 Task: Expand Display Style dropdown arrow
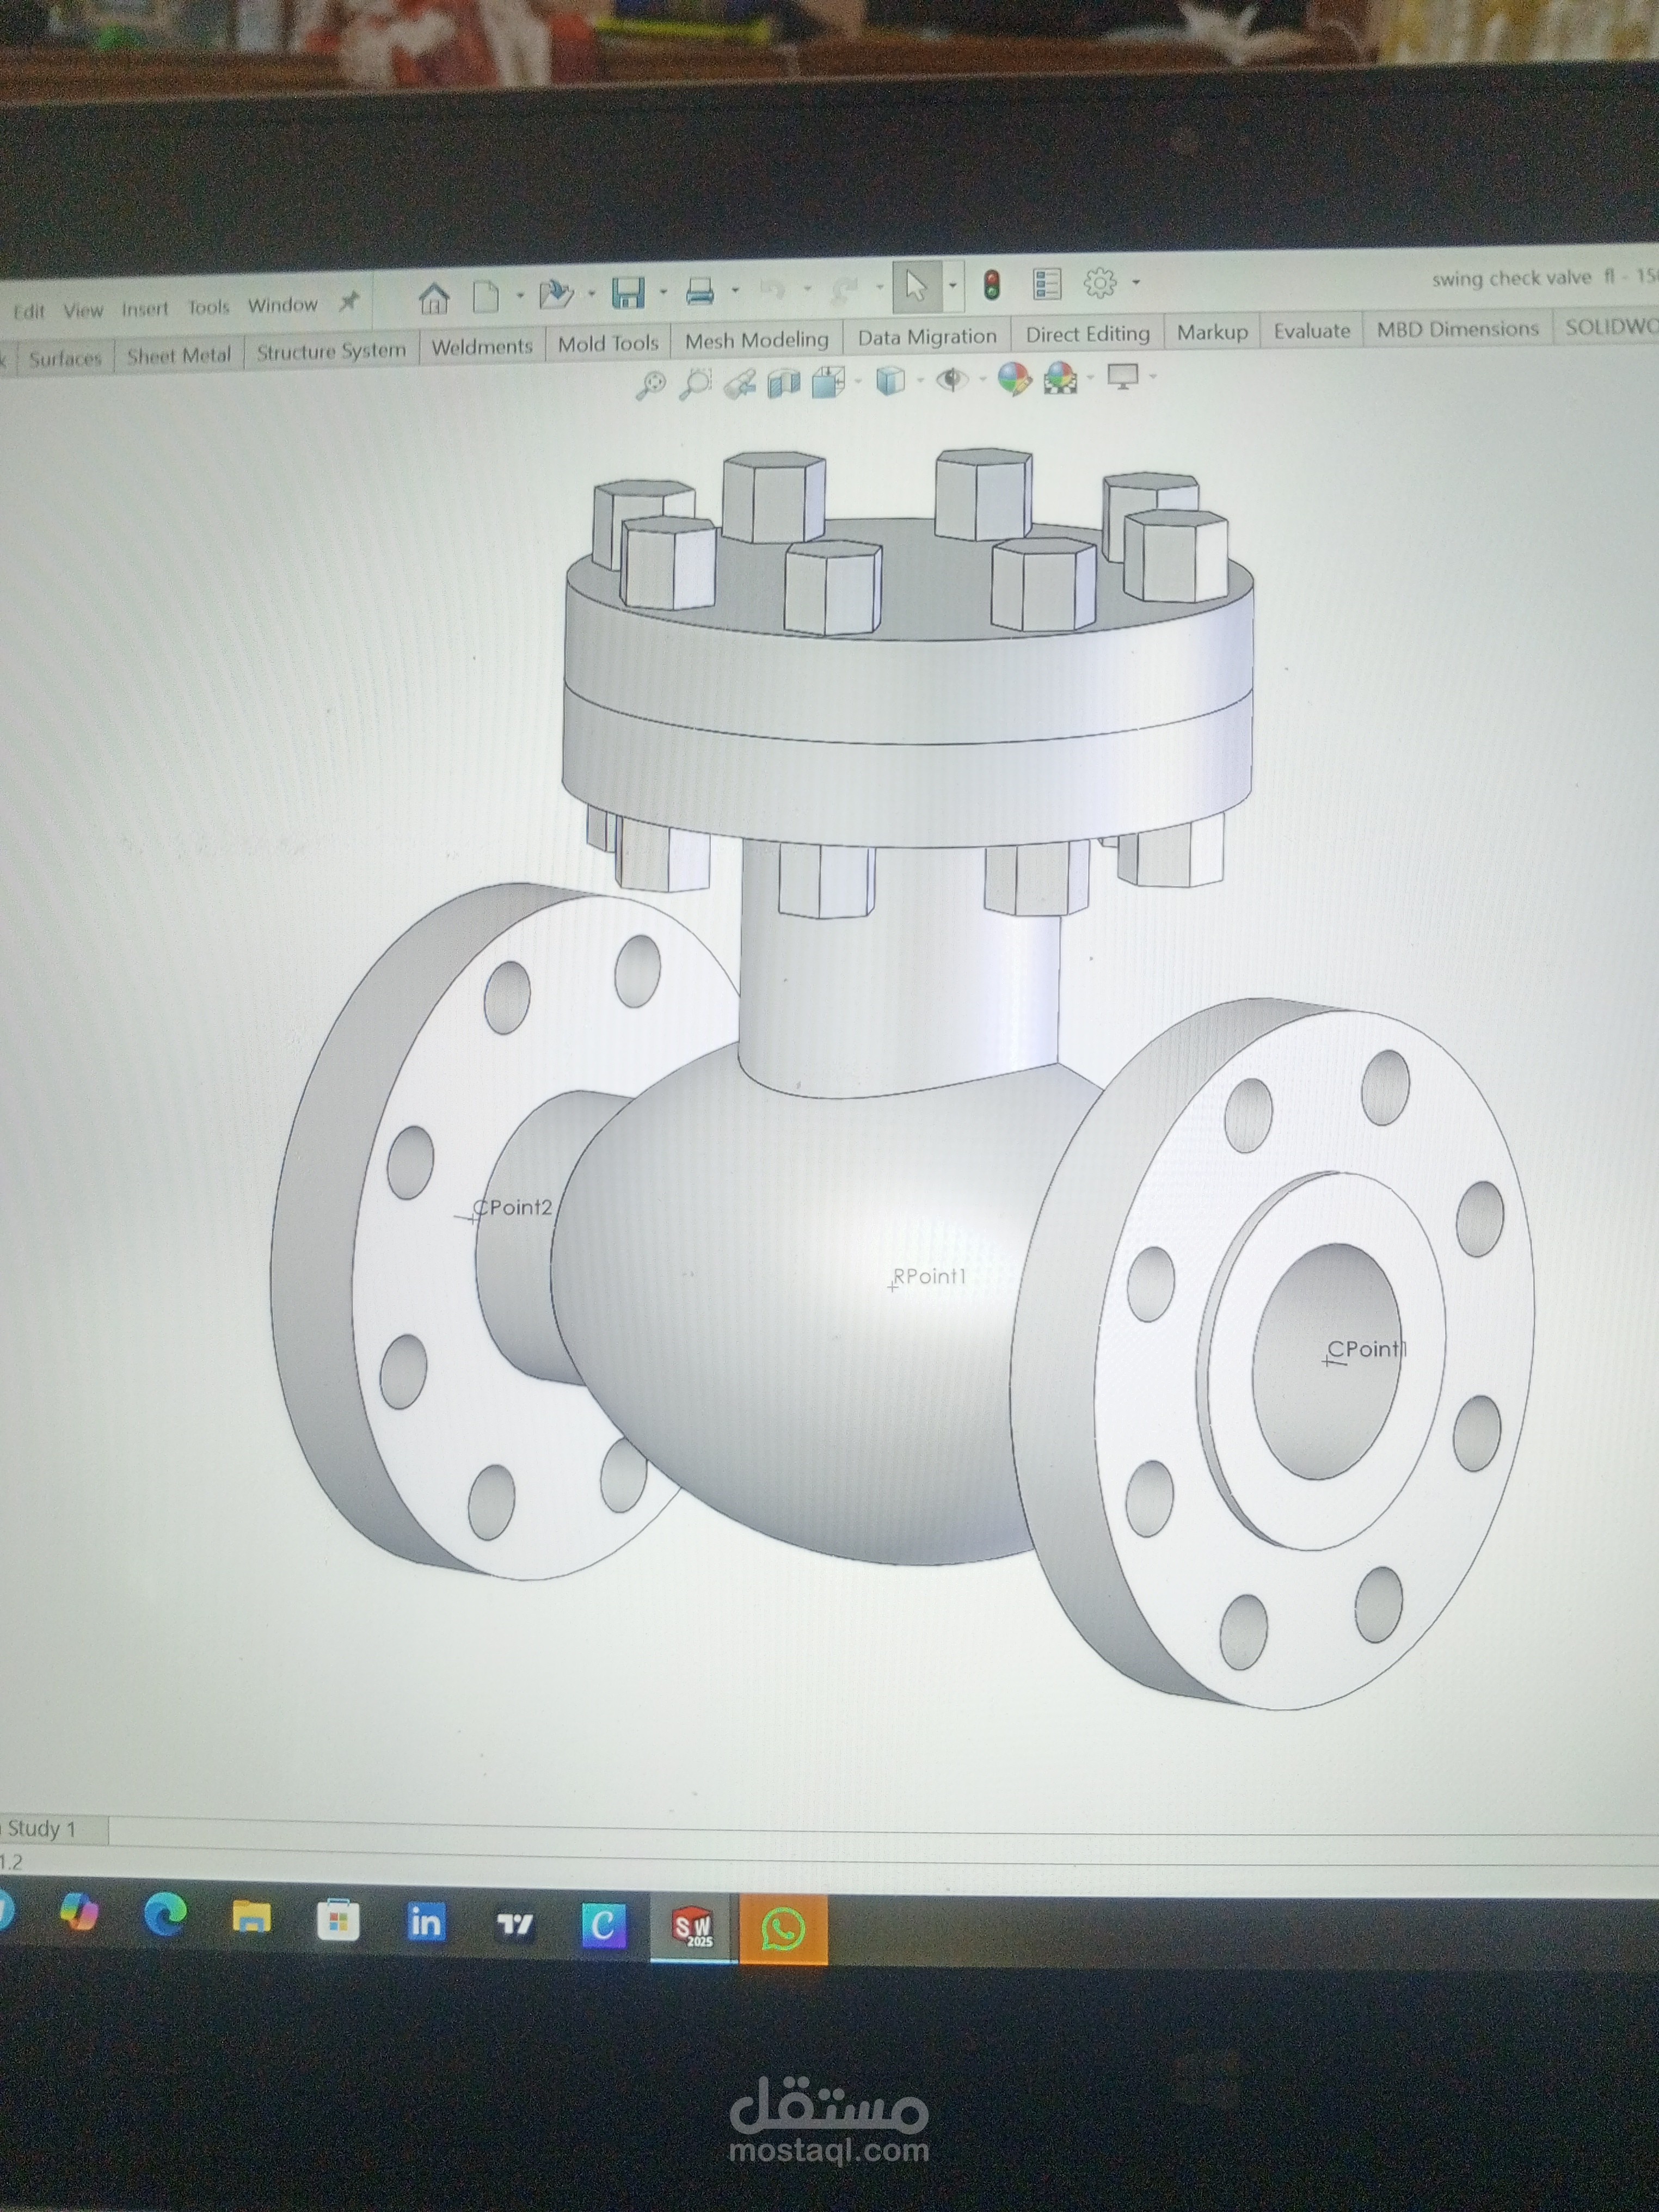click(920, 380)
